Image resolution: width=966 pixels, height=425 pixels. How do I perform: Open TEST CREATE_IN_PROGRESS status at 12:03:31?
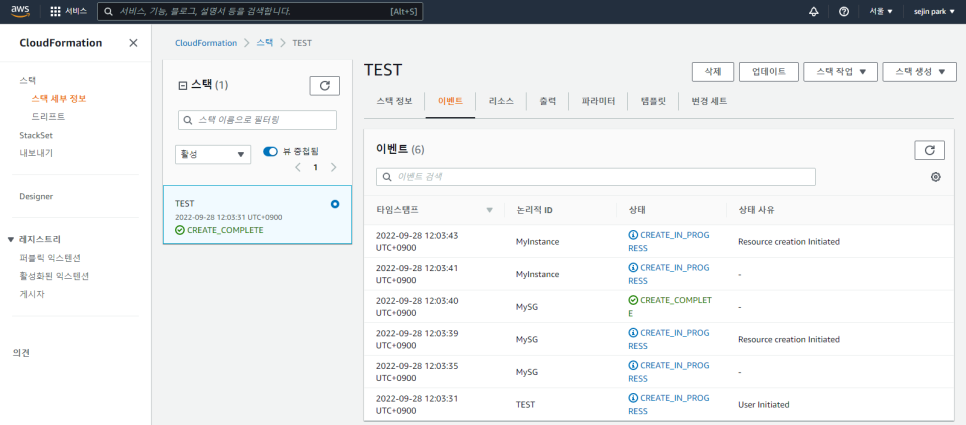click(x=669, y=405)
